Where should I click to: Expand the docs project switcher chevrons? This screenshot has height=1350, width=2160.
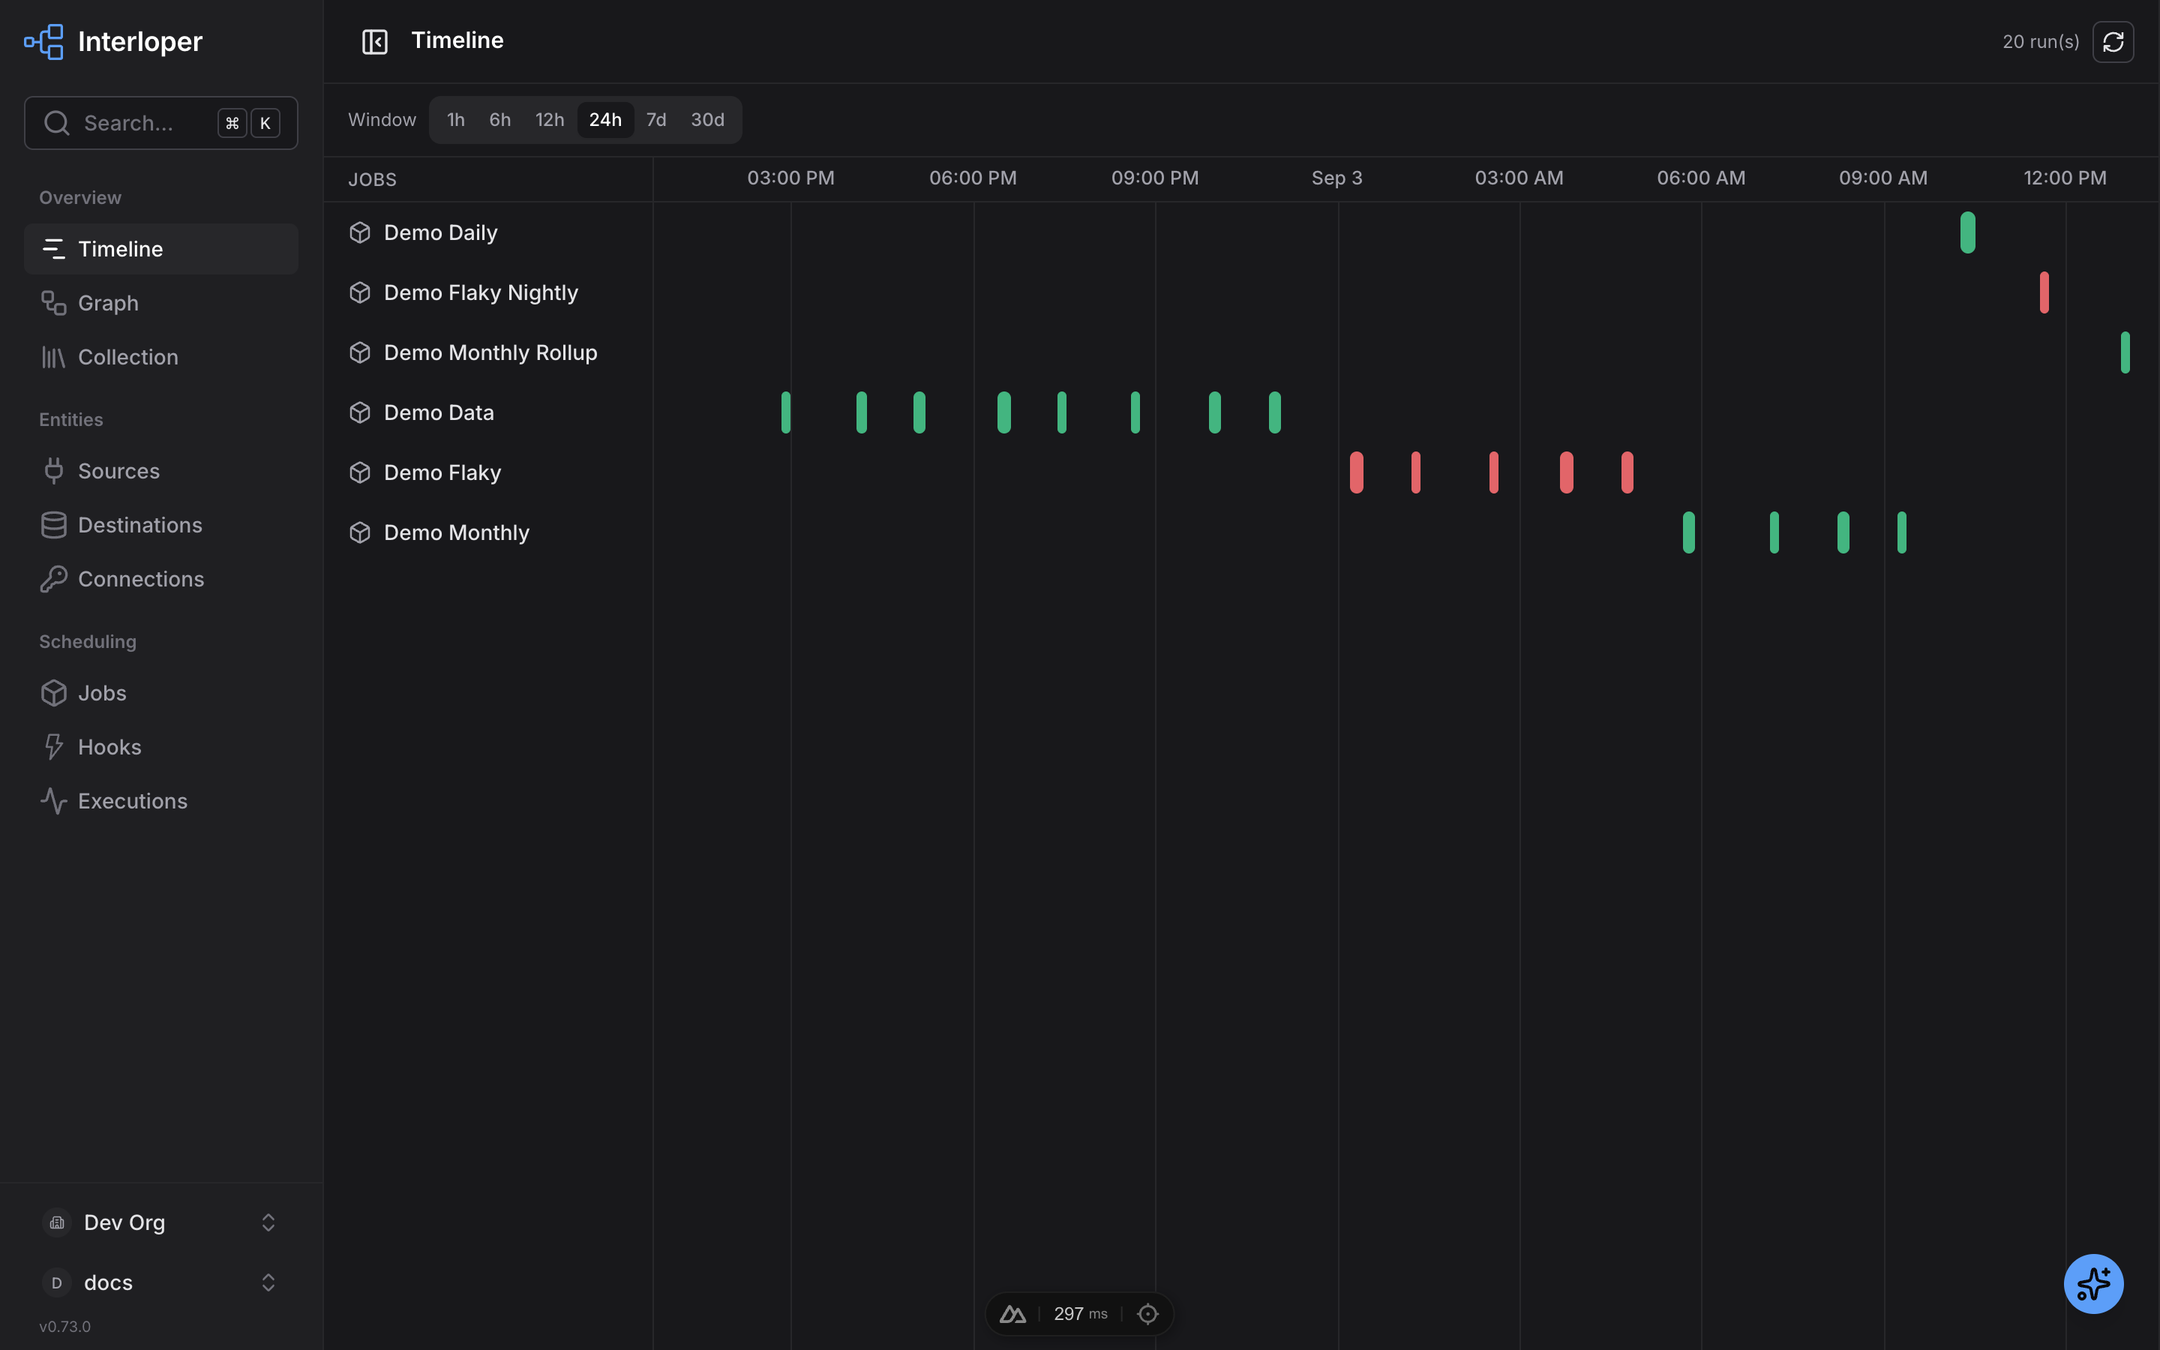268,1283
